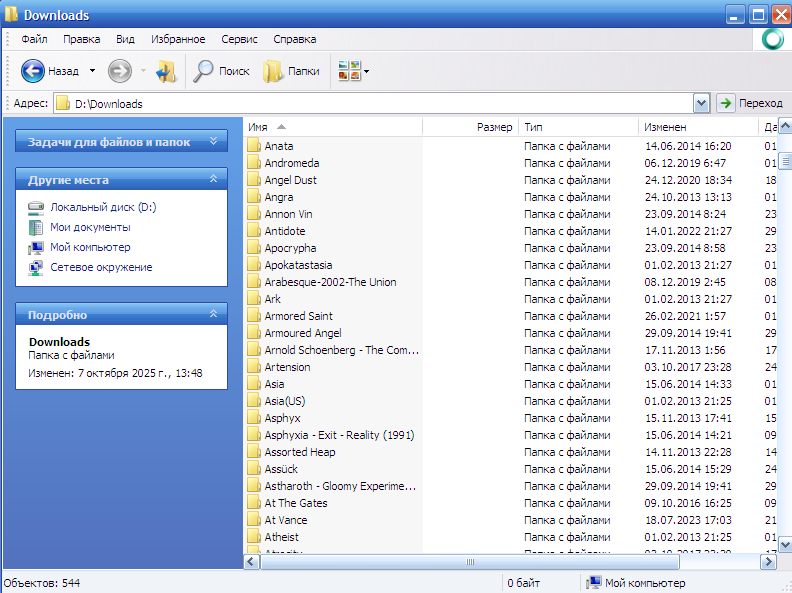Image resolution: width=792 pixels, height=593 pixels.
Task: Click the vertical scrollbar up arrow
Action: (785, 125)
